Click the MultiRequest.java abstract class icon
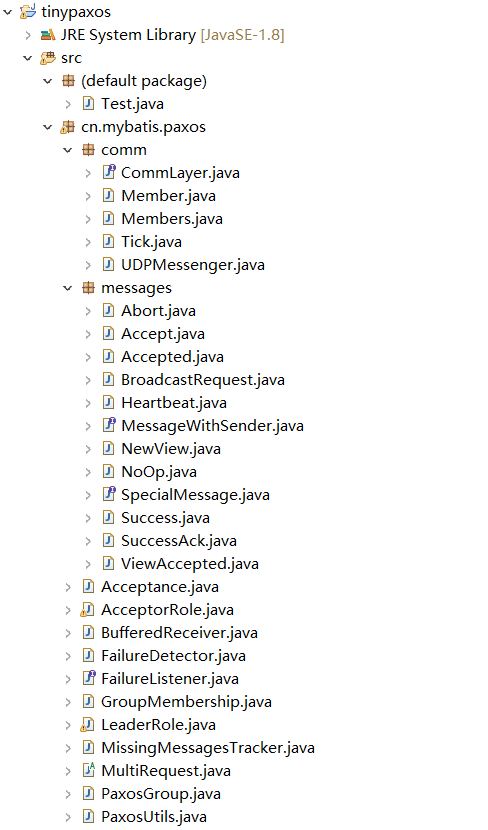Viewport: 488px width, 830px height. [x=88, y=771]
